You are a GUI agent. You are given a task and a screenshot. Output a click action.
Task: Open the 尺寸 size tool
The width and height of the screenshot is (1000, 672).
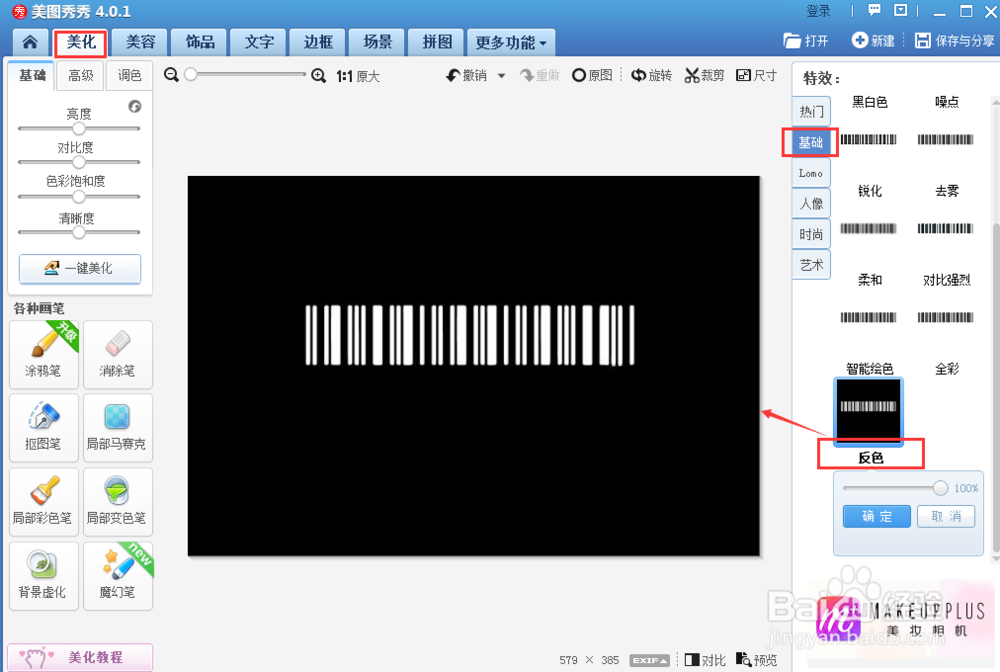coord(756,75)
